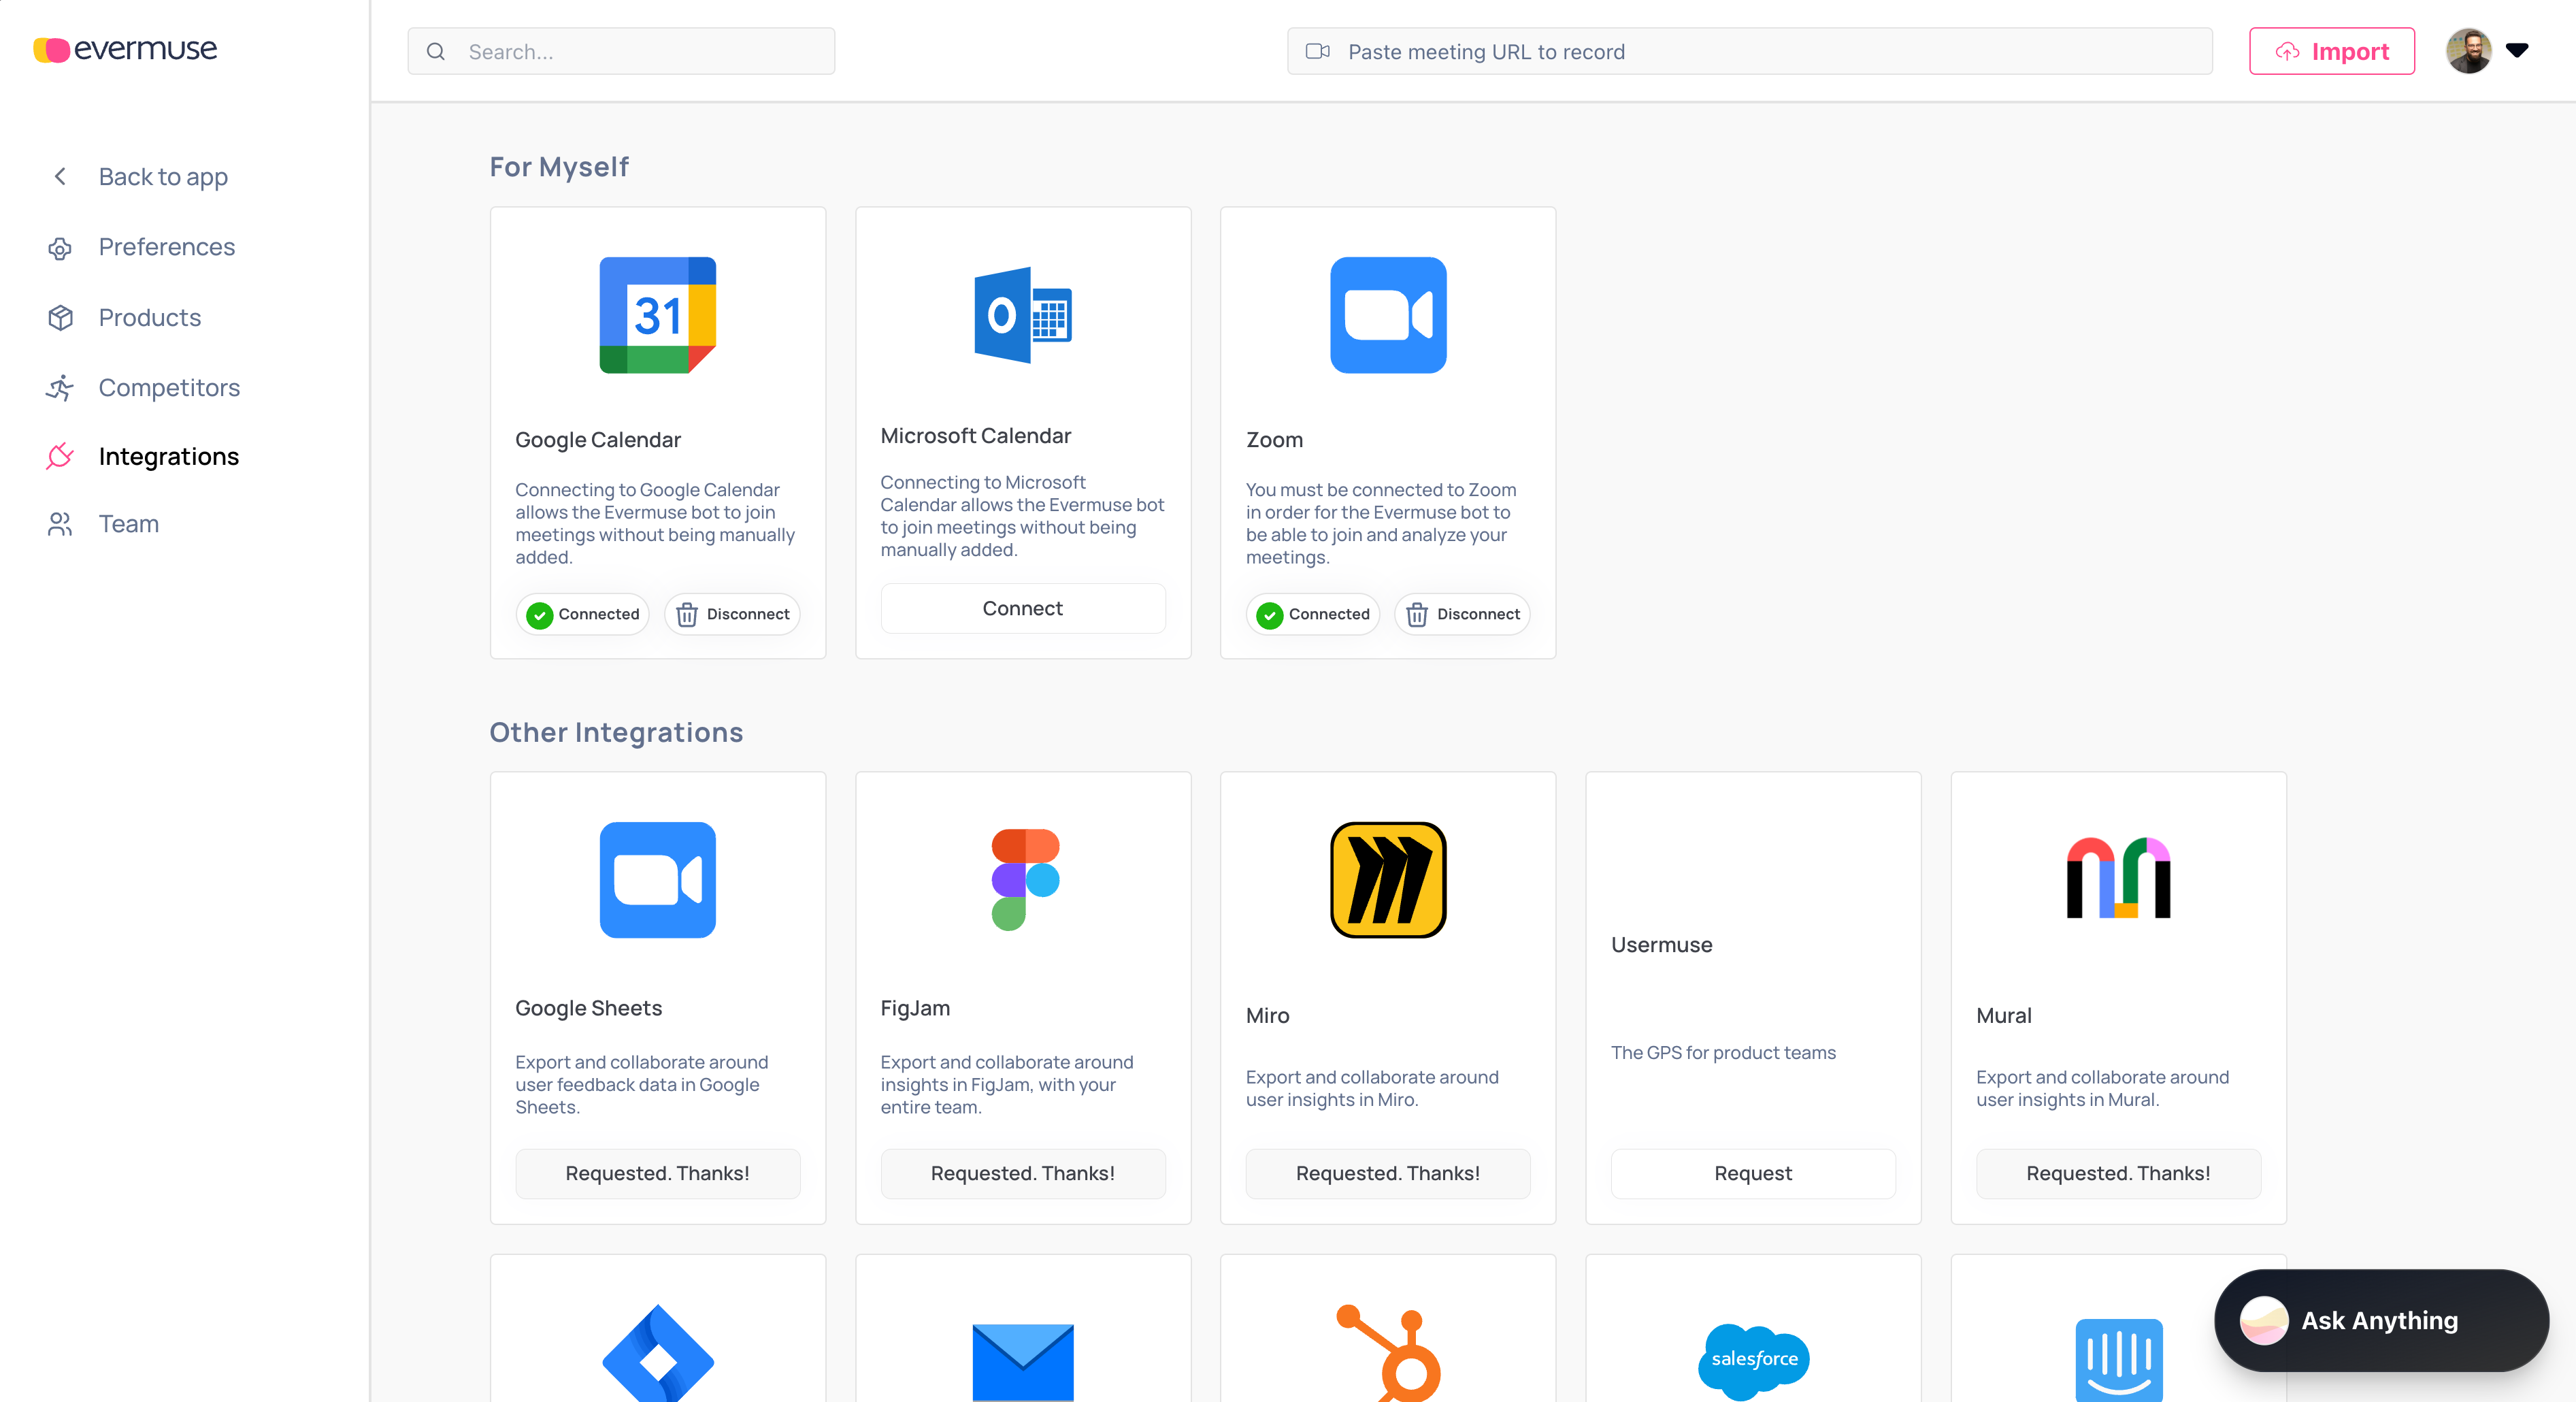
Task: Open the Ask Anything assistant
Action: (2380, 1320)
